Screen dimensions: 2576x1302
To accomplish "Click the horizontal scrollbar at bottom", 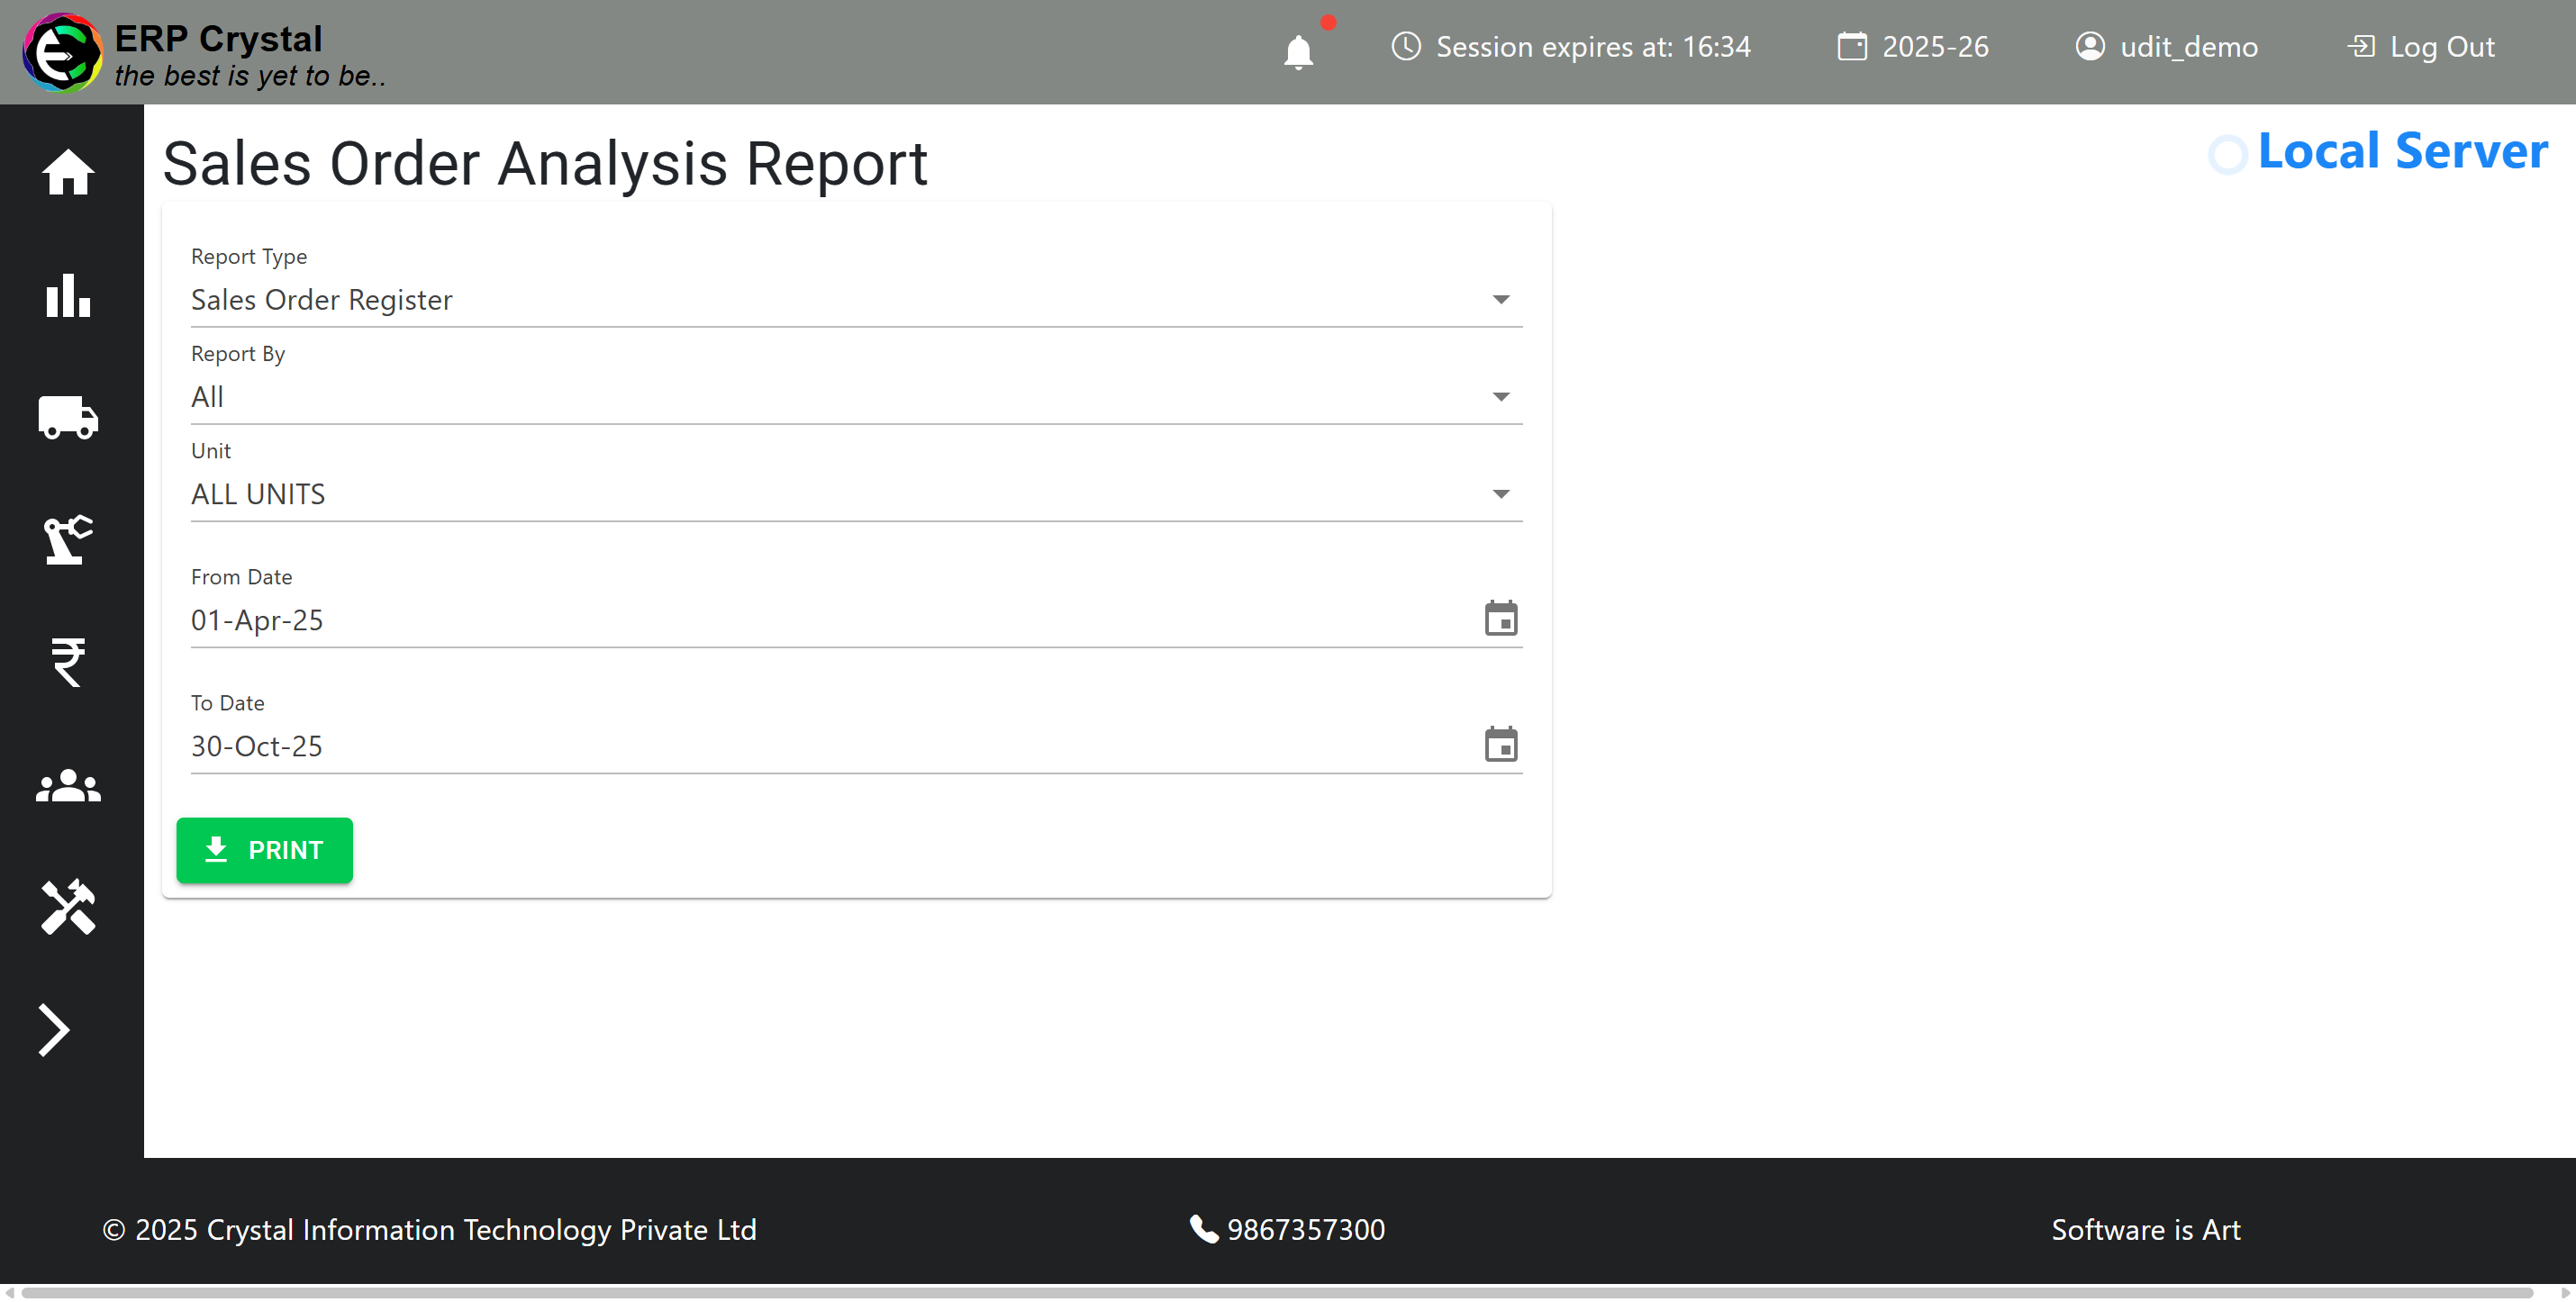I will (1276, 1293).
